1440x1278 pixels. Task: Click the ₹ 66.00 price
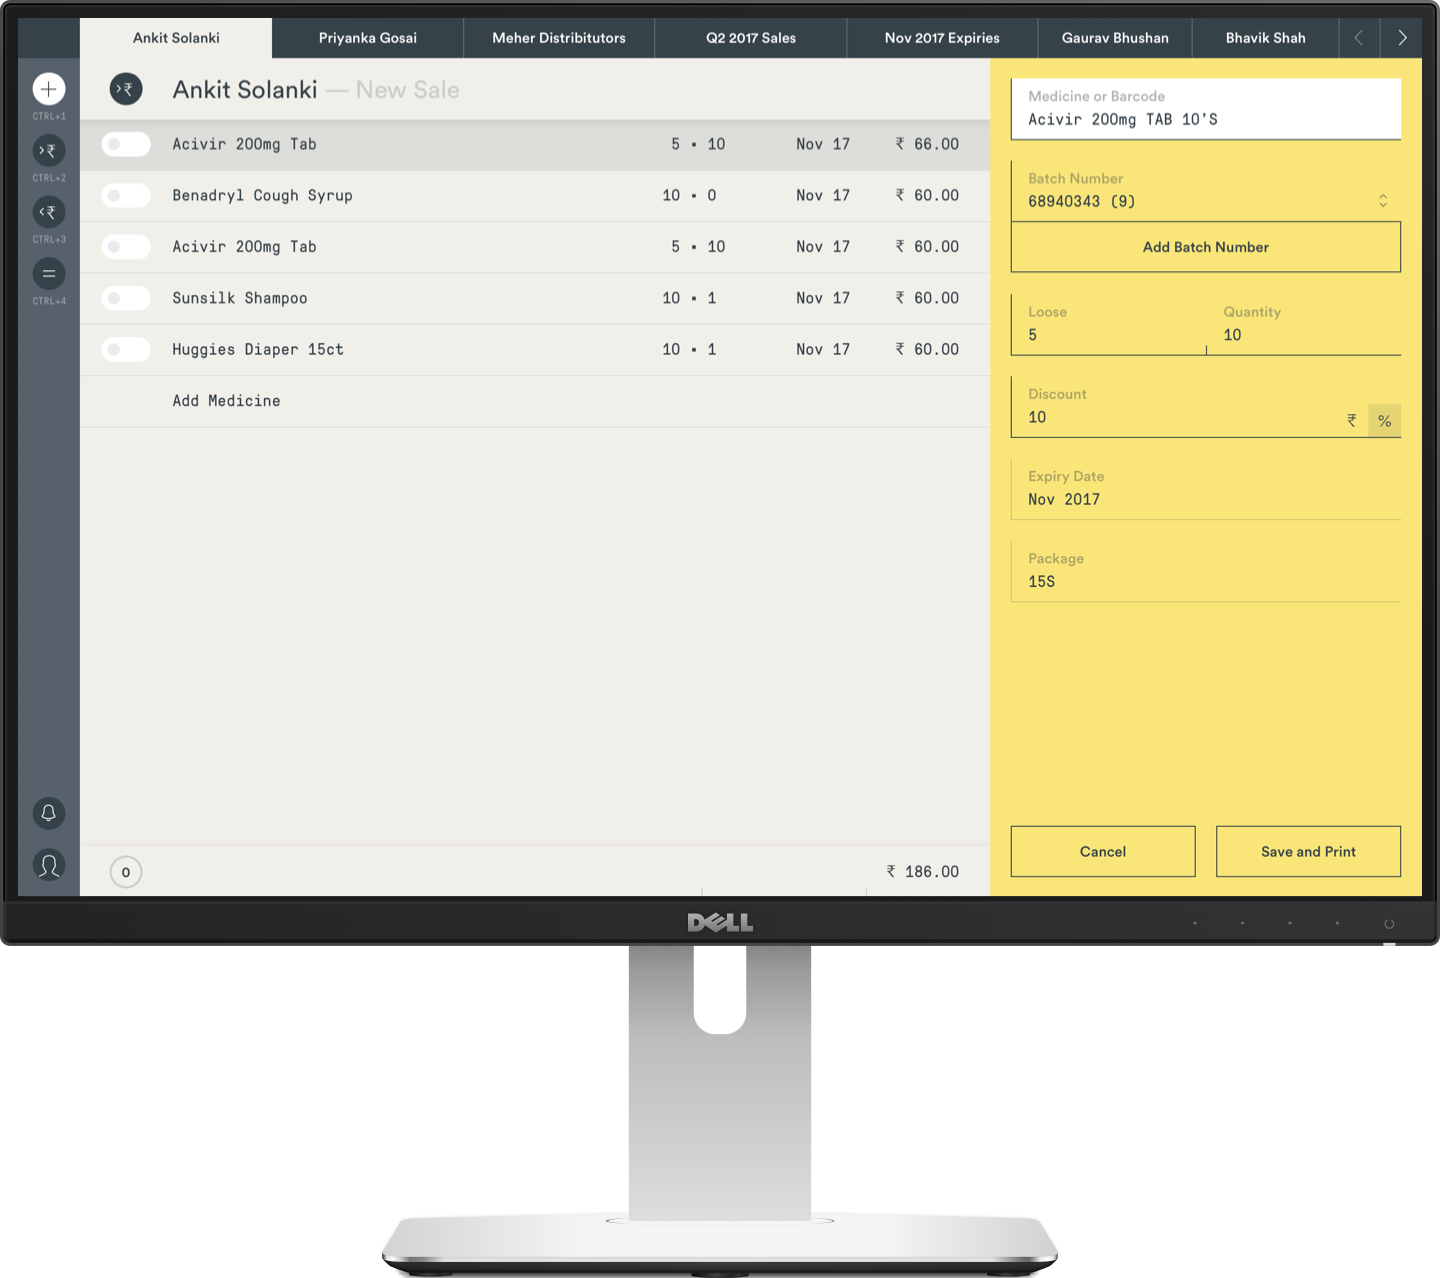(x=927, y=144)
